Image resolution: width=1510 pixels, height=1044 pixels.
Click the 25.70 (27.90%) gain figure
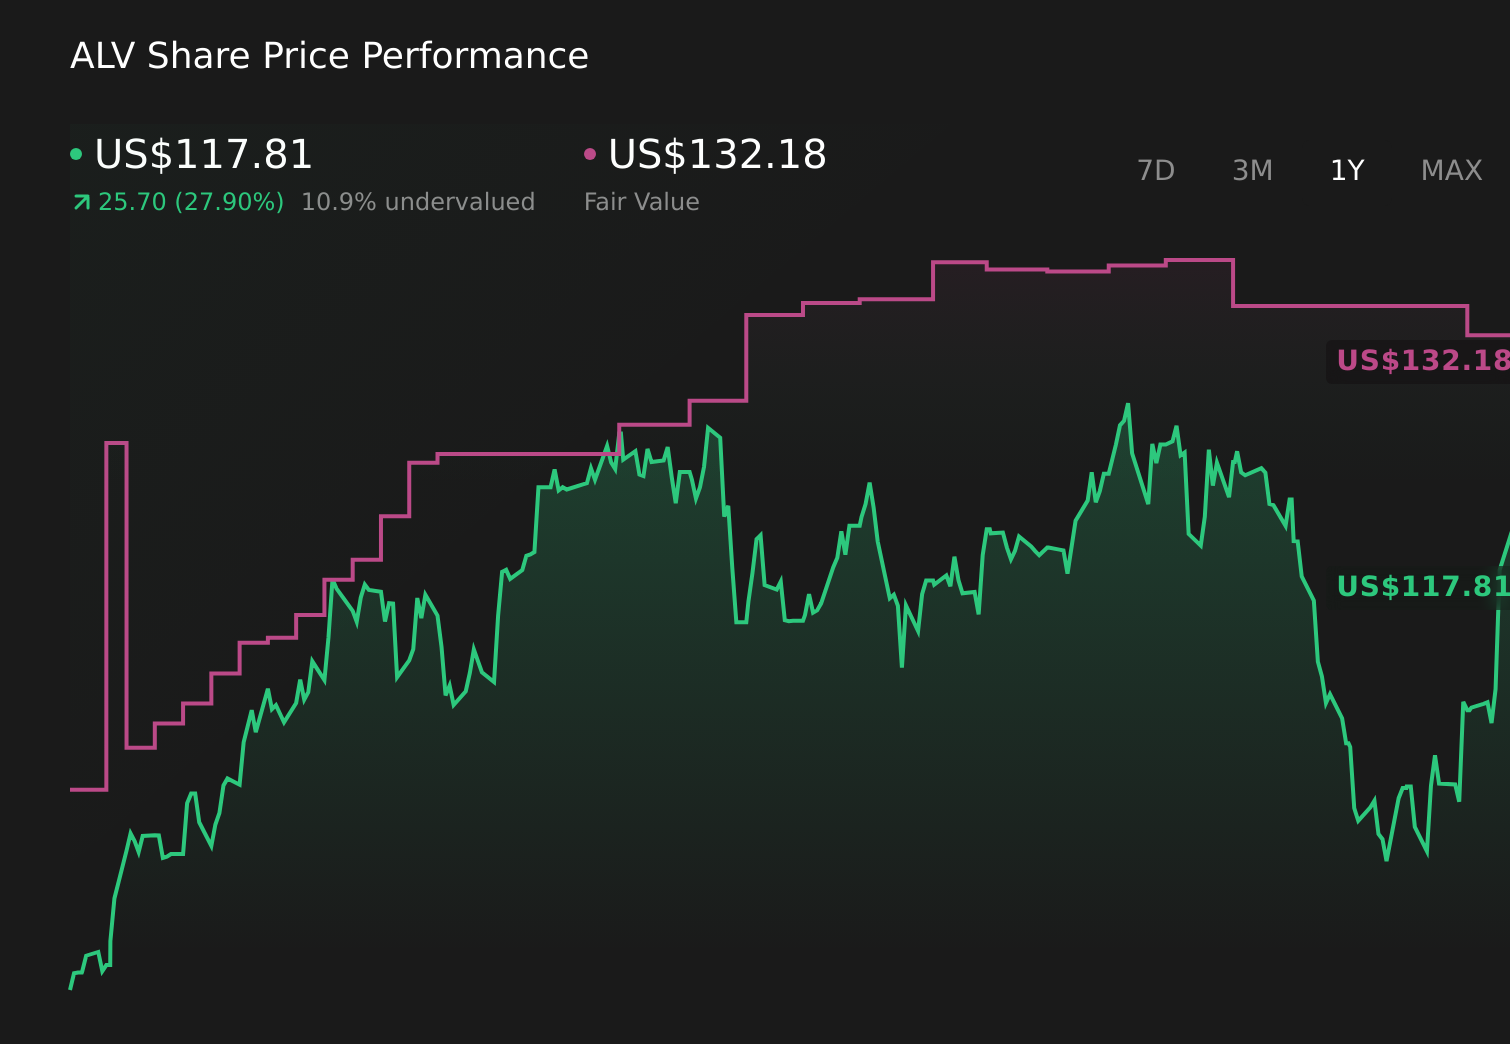click(x=191, y=202)
